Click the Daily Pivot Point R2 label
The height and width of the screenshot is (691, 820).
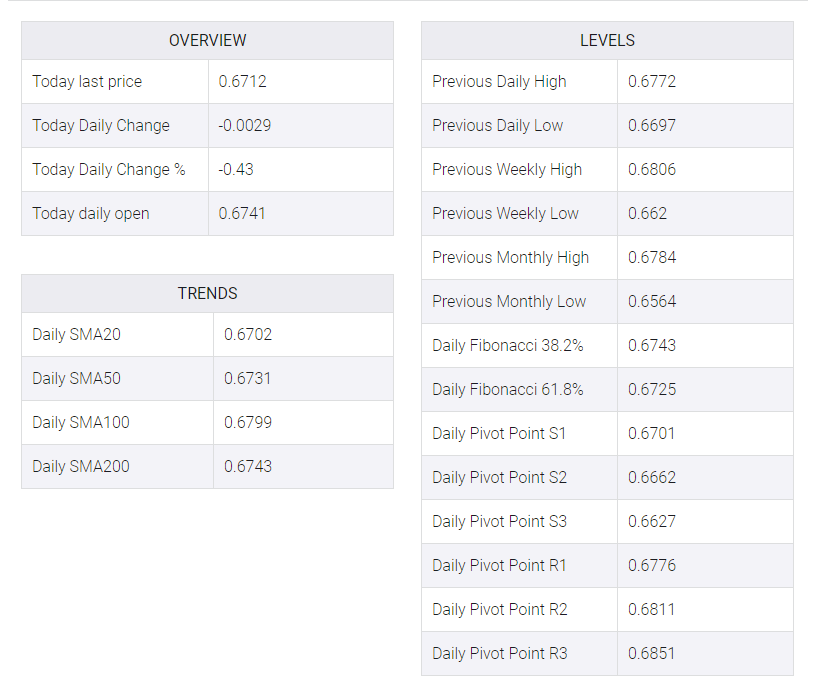(x=499, y=609)
